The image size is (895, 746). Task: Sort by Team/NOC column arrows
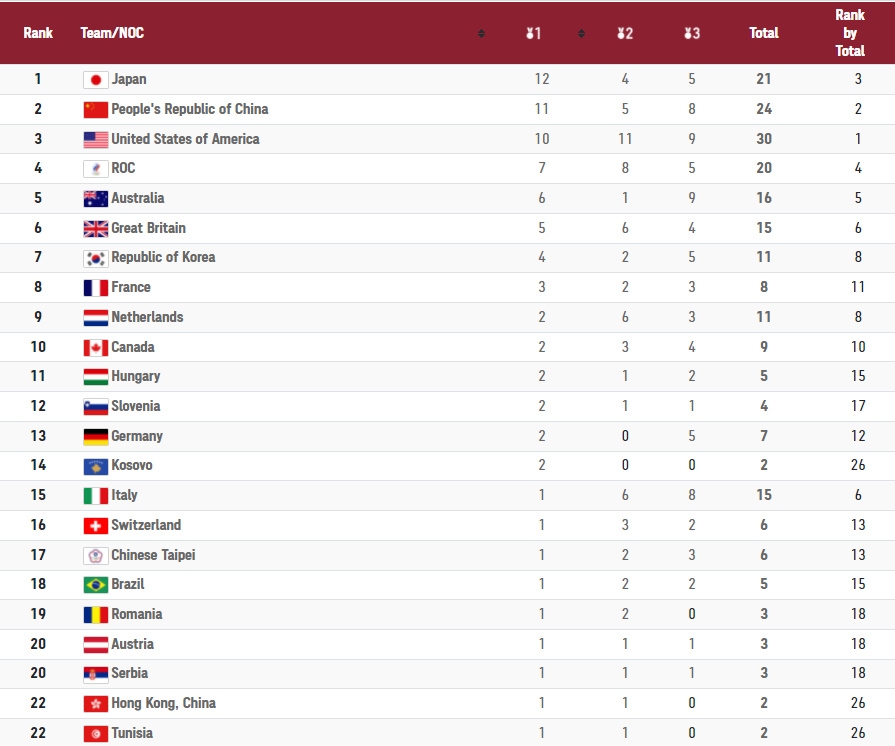coord(481,34)
